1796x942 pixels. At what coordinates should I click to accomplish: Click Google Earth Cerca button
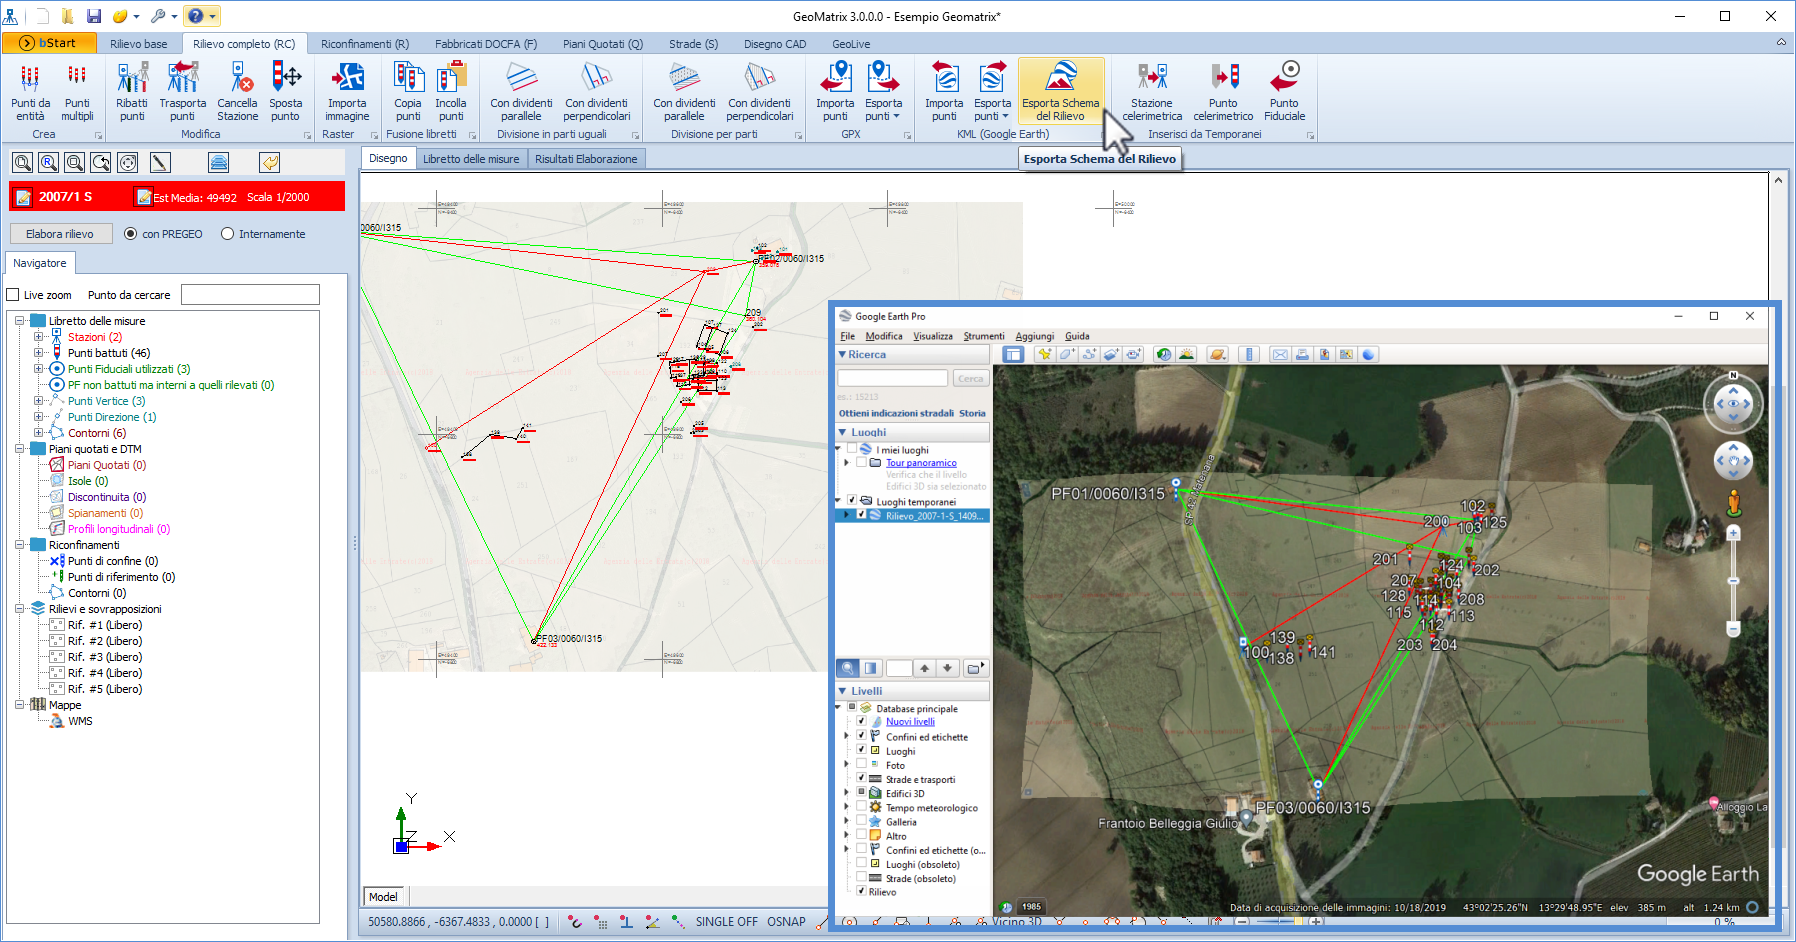coord(970,378)
